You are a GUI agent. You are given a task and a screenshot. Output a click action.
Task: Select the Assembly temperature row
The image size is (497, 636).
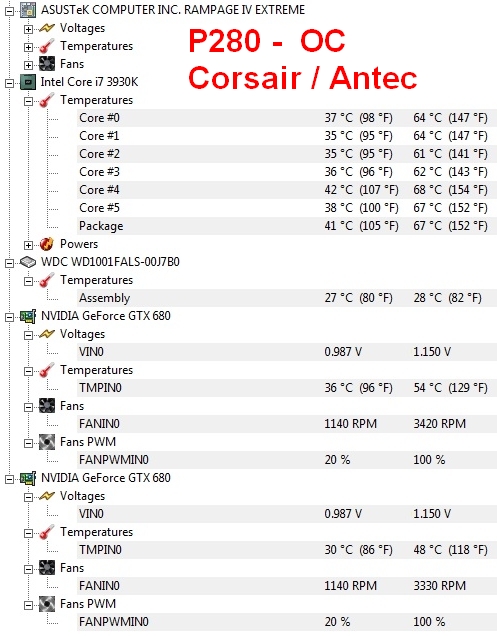287,298
